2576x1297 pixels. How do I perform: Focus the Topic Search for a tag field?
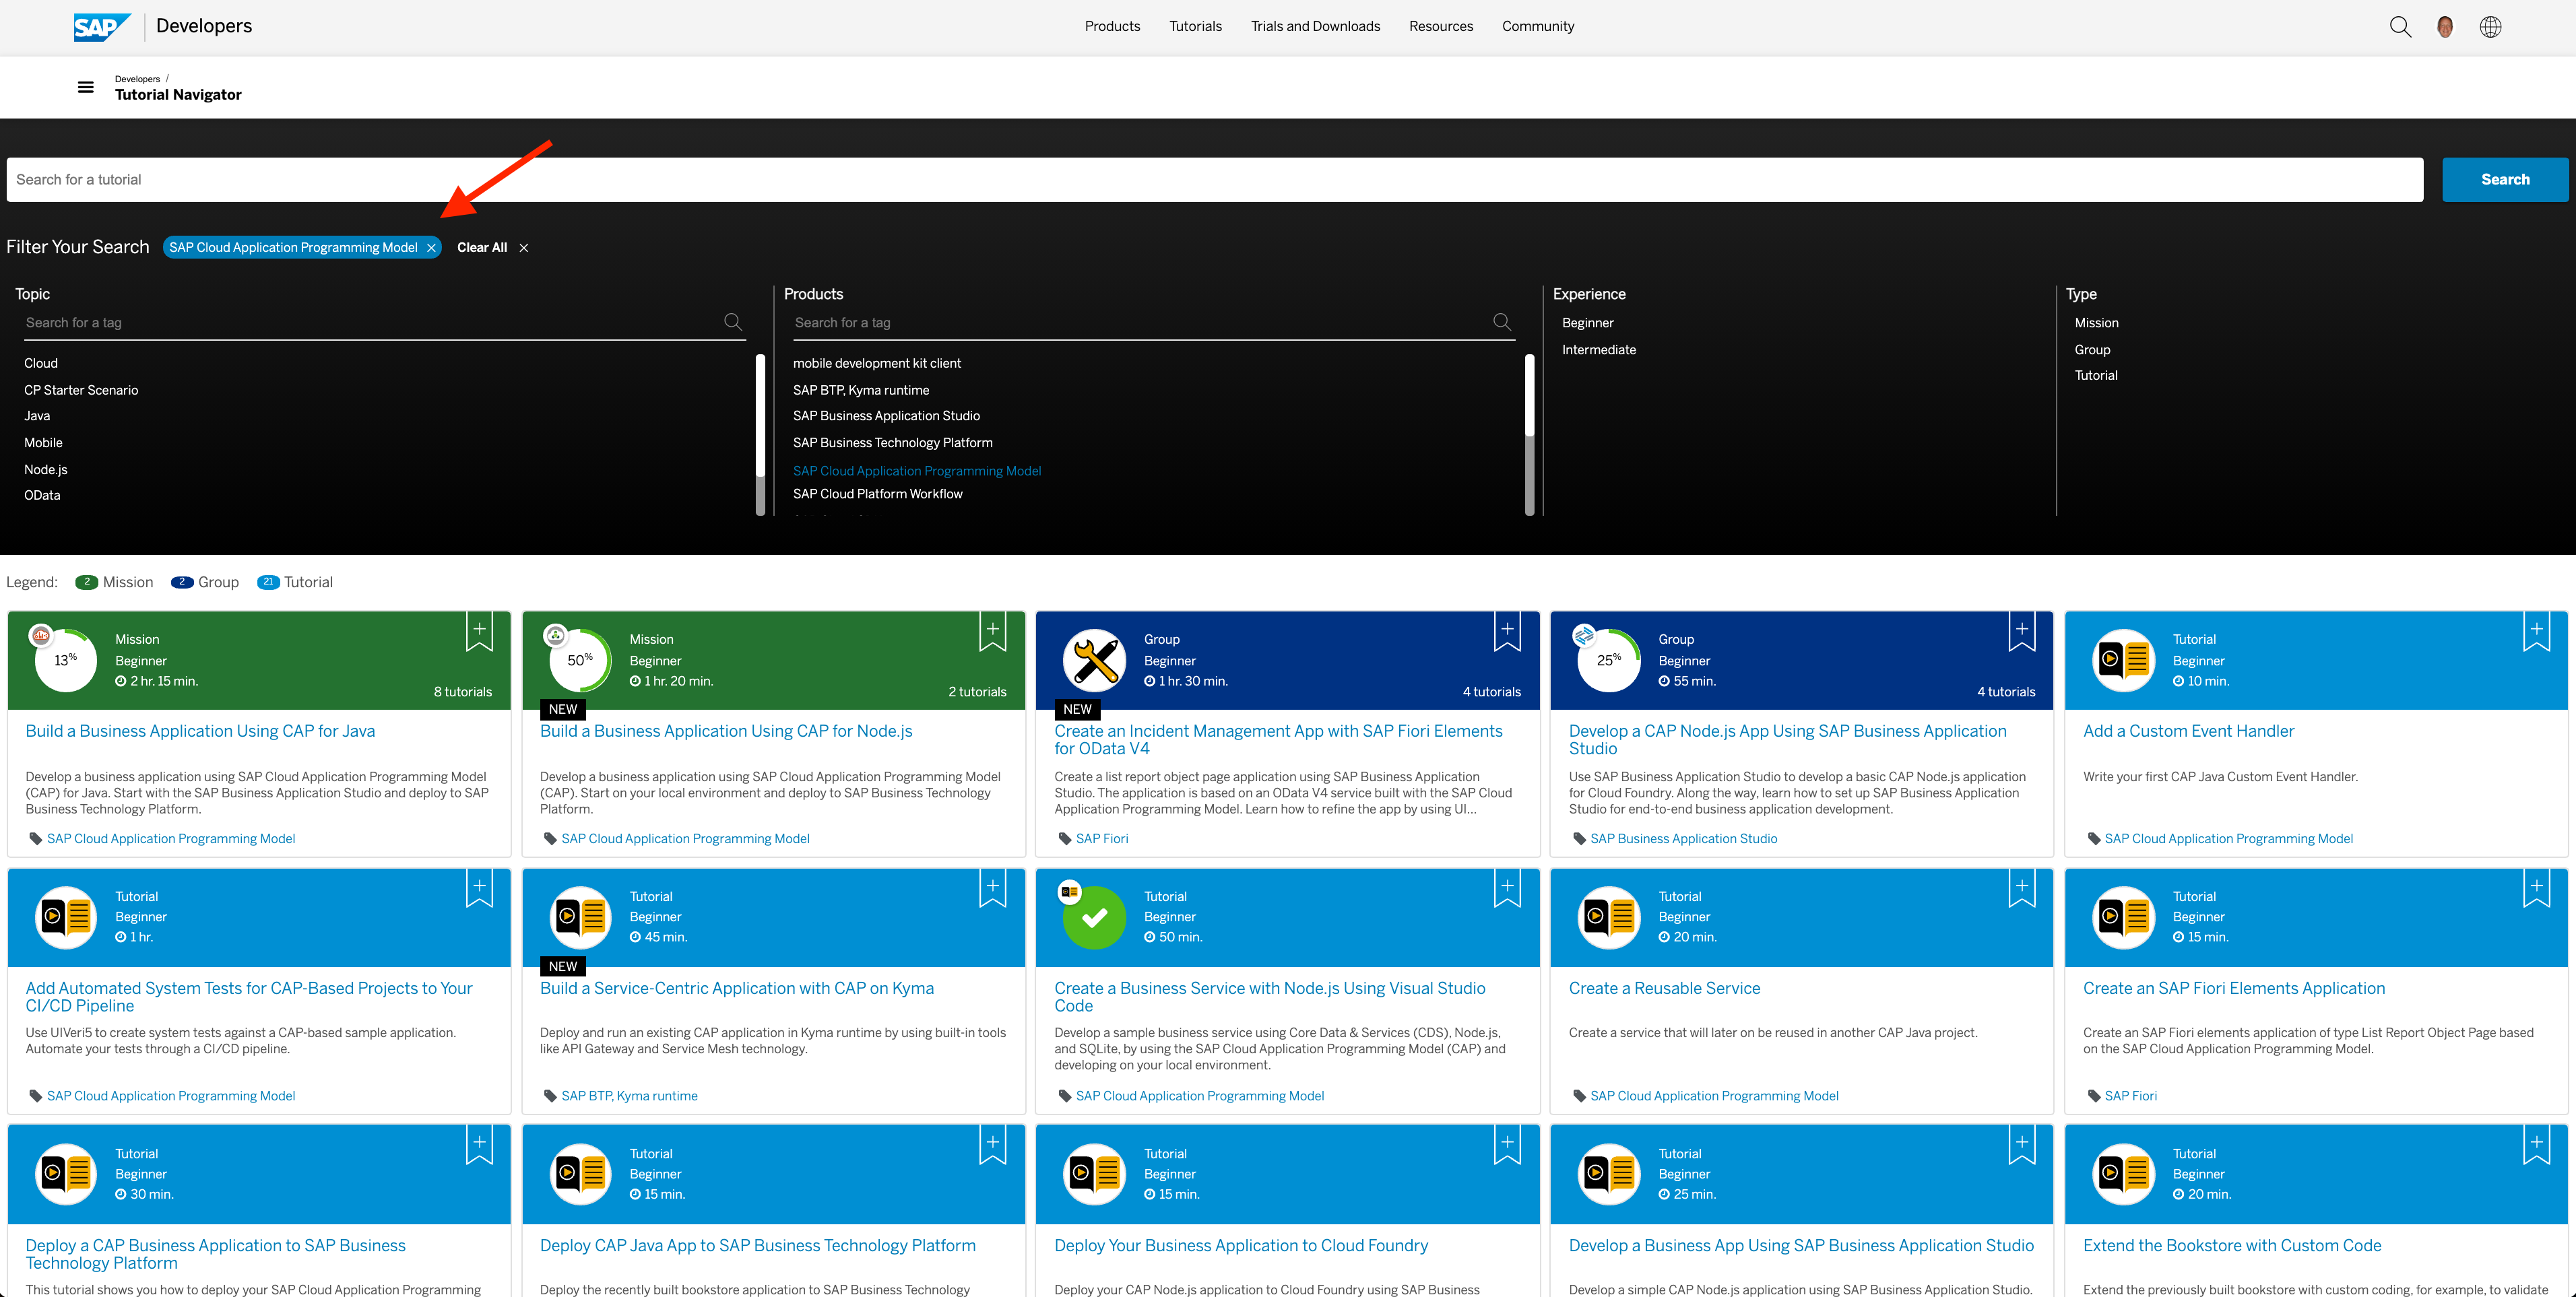370,323
